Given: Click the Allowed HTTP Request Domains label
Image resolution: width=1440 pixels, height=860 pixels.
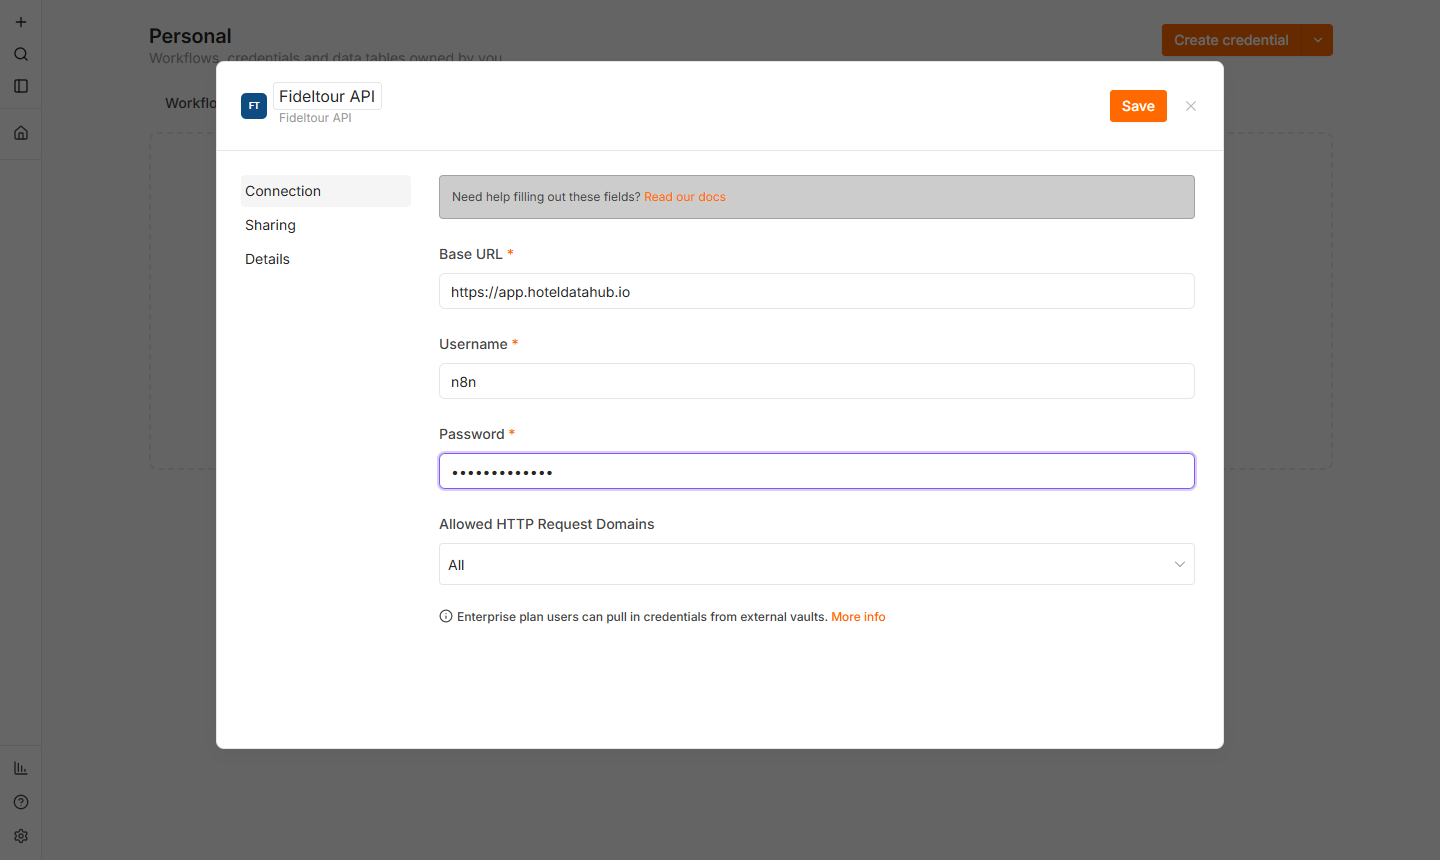Looking at the screenshot, I should [546, 524].
